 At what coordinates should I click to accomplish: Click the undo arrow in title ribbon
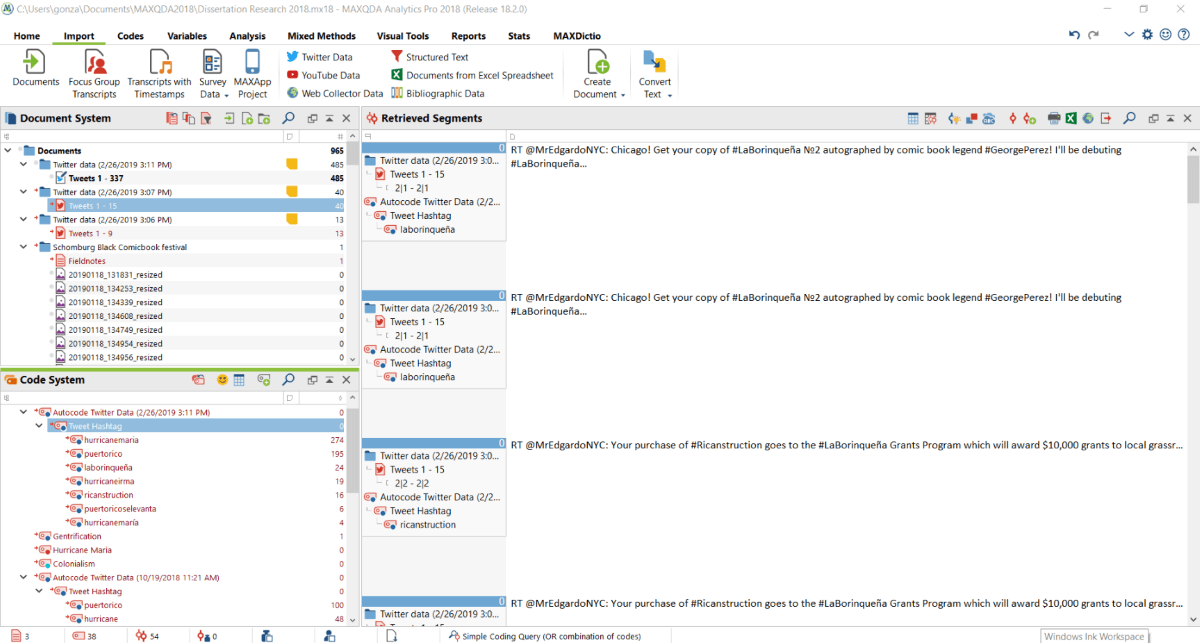(1075, 35)
